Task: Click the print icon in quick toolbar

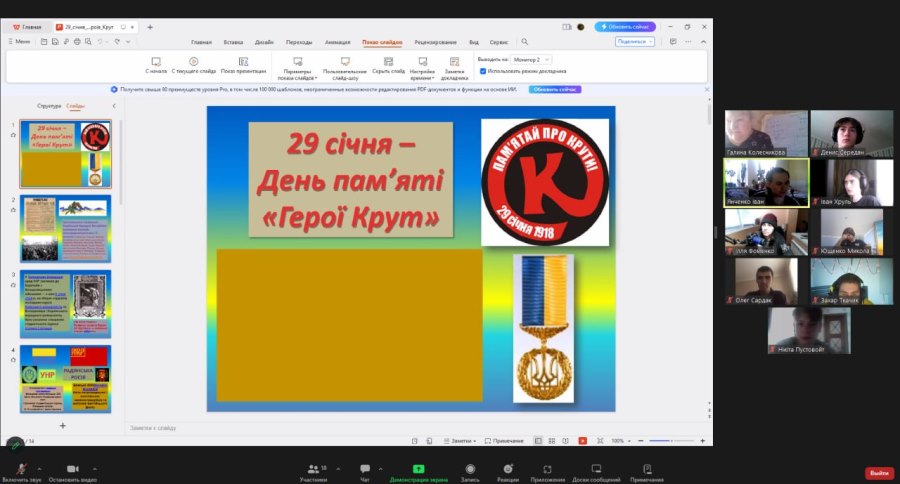Action: (77, 42)
